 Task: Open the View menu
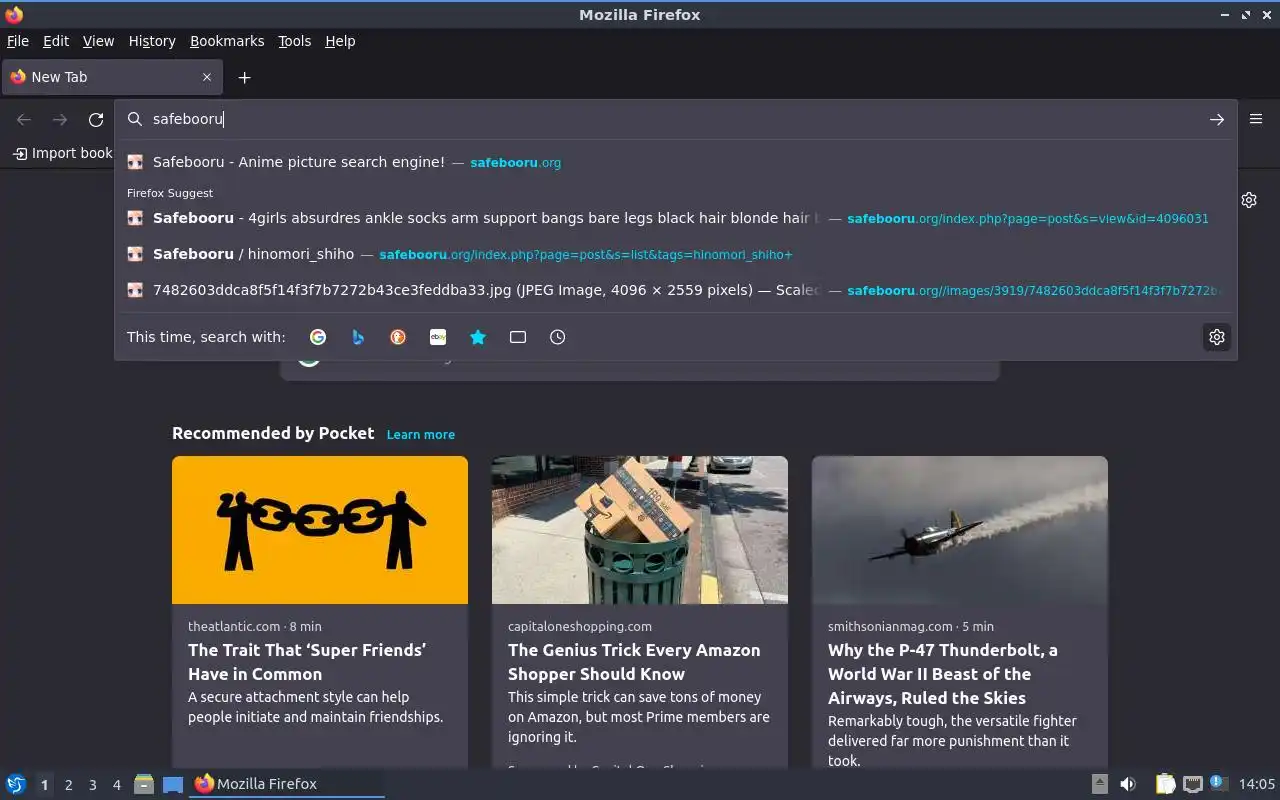(x=98, y=41)
